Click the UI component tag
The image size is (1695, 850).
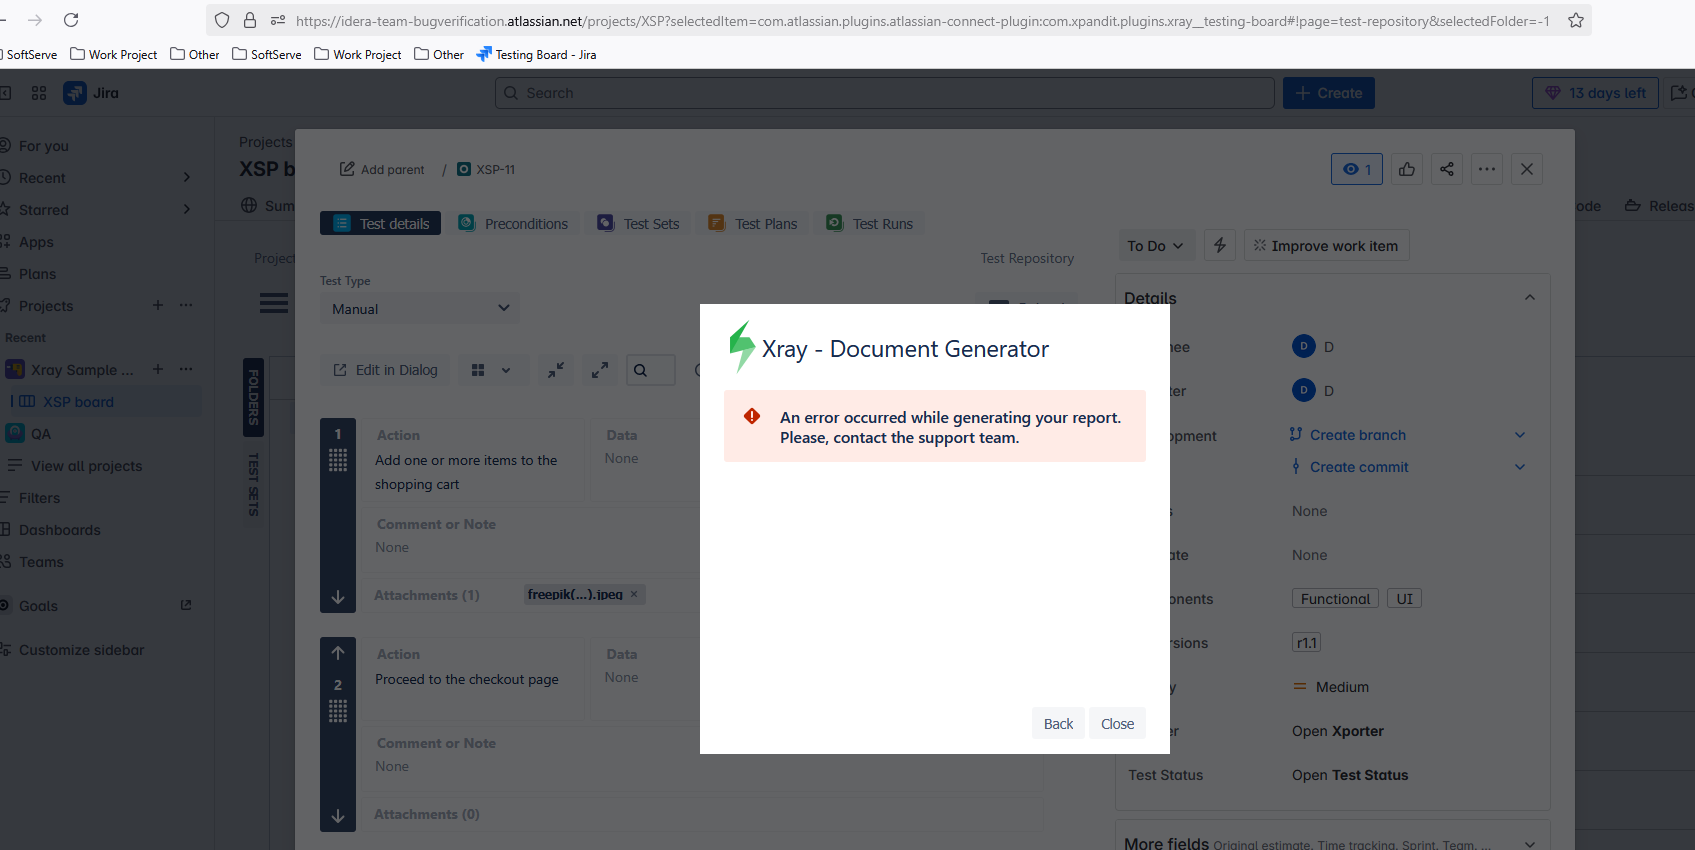coord(1404,599)
